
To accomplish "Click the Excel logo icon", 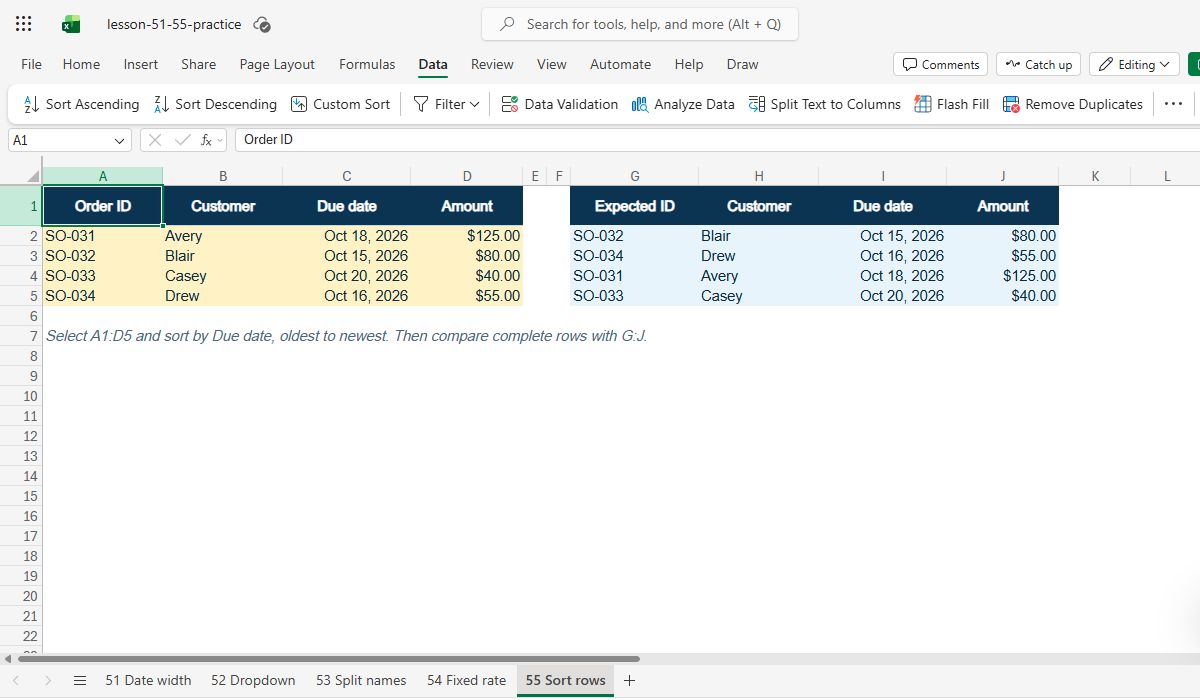I will click(x=71, y=24).
